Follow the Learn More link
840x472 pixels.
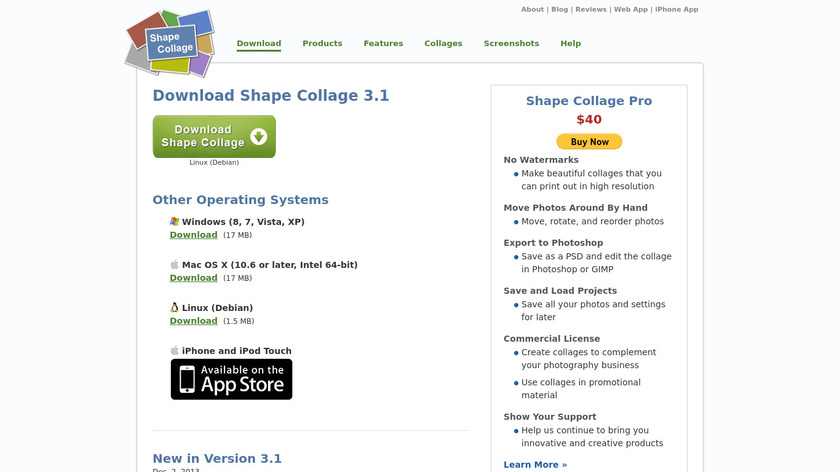pyautogui.click(x=535, y=465)
